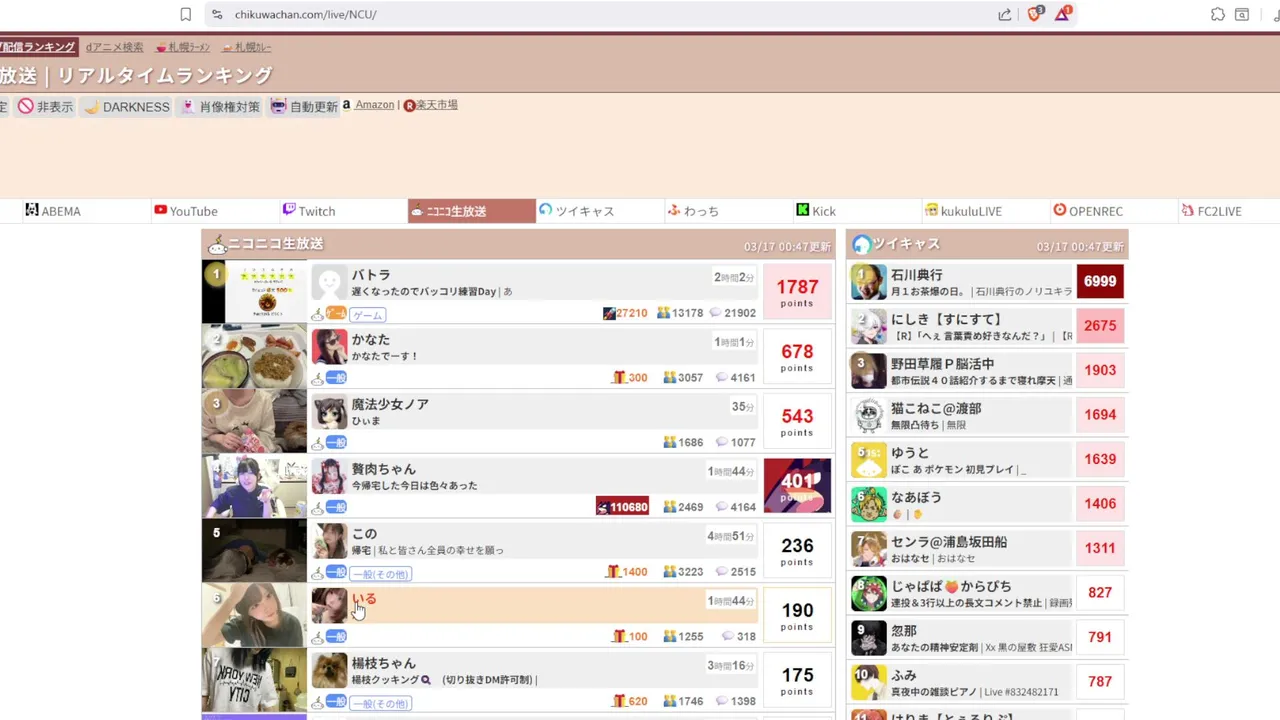Toggle 肖像権対策 option
This screenshot has width=1280, height=720.
pyautogui.click(x=220, y=106)
